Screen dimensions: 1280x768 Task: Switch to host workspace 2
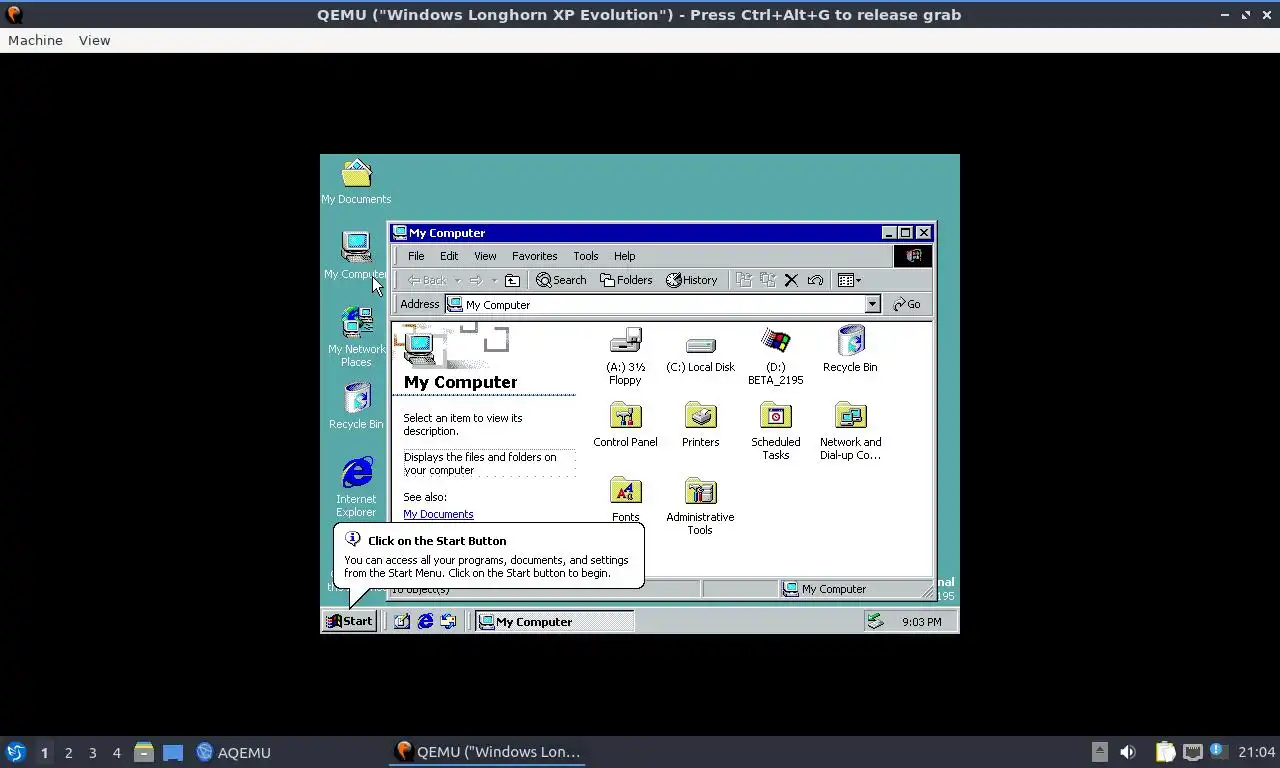click(68, 752)
